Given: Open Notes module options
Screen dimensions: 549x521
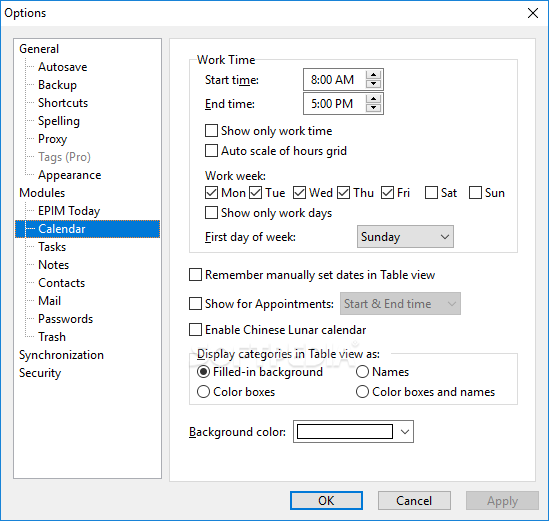Looking at the screenshot, I should [54, 265].
